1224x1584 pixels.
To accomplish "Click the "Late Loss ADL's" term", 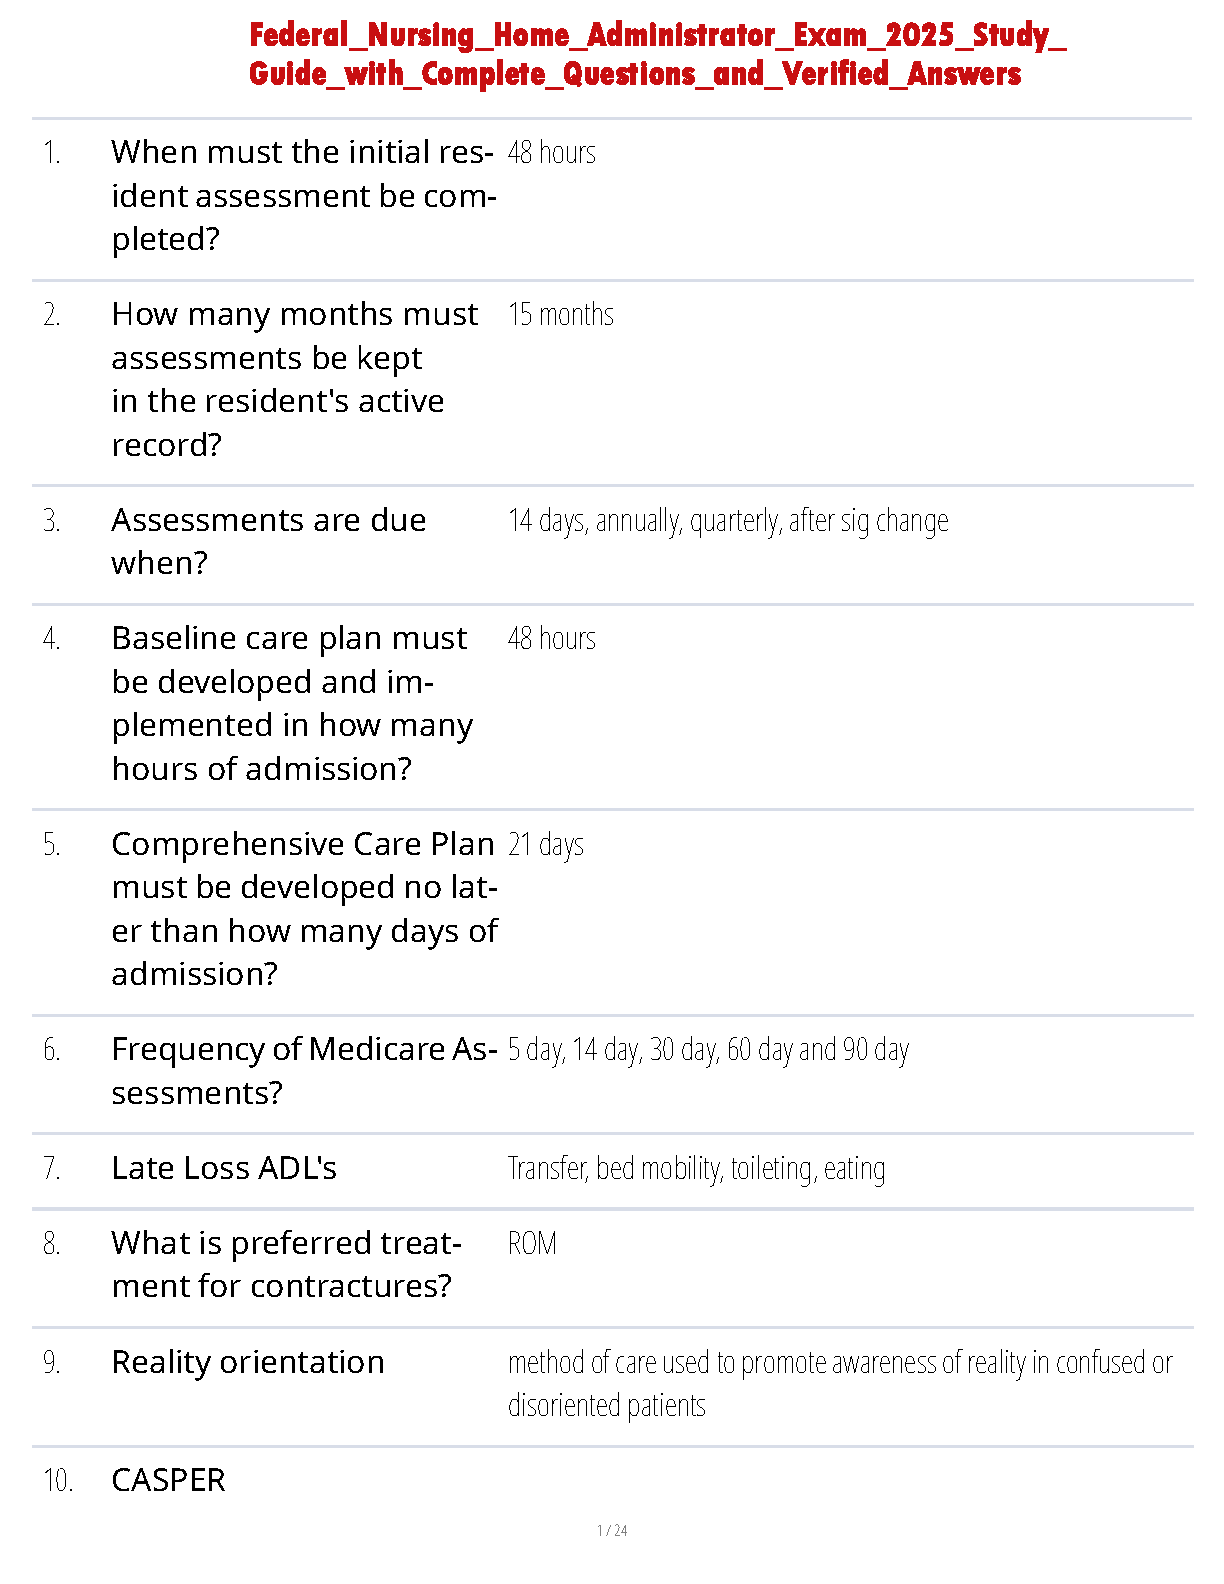I will (224, 1168).
